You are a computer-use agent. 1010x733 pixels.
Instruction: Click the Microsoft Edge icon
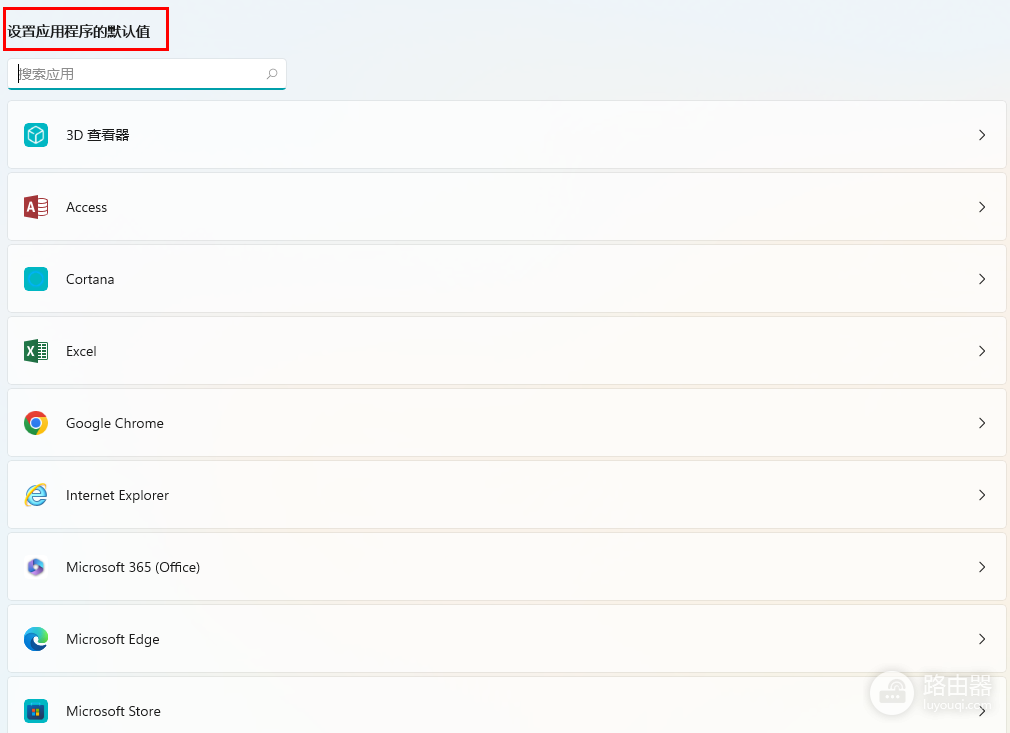36,639
